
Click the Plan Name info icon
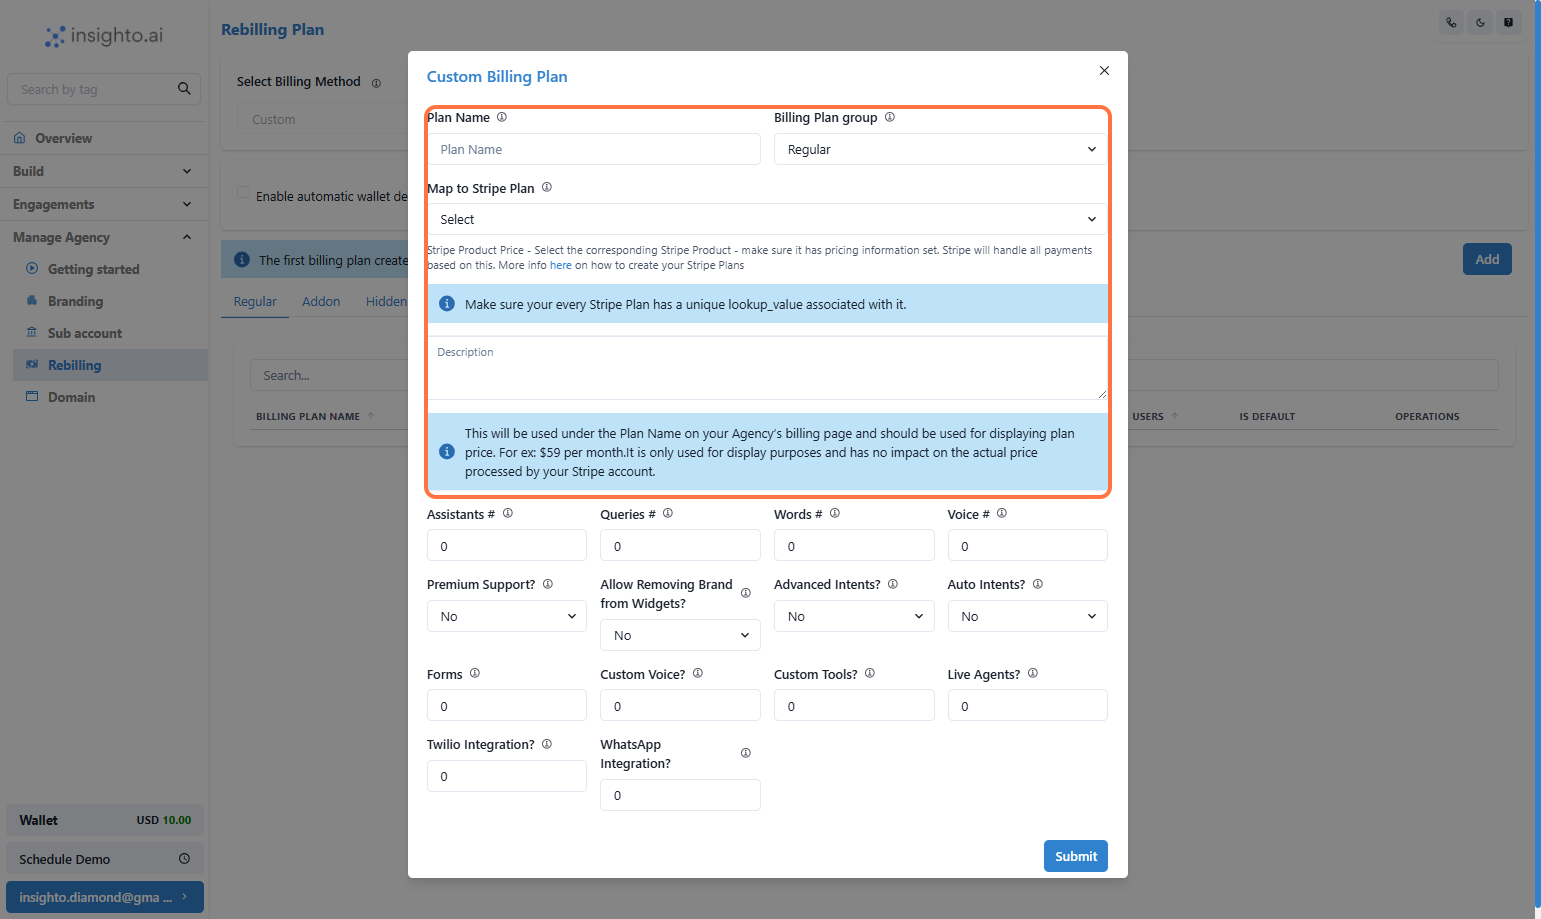pyautogui.click(x=502, y=117)
